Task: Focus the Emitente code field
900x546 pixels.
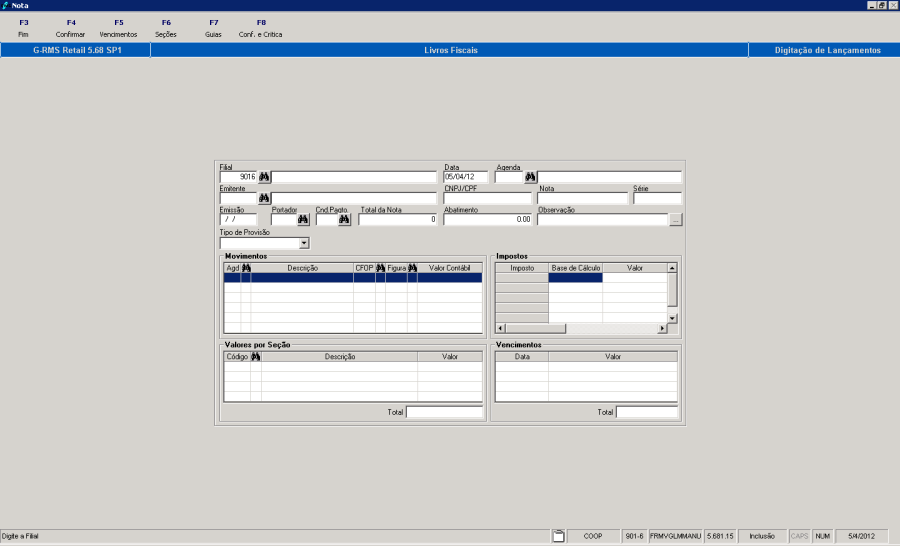Action: [x=238, y=198]
